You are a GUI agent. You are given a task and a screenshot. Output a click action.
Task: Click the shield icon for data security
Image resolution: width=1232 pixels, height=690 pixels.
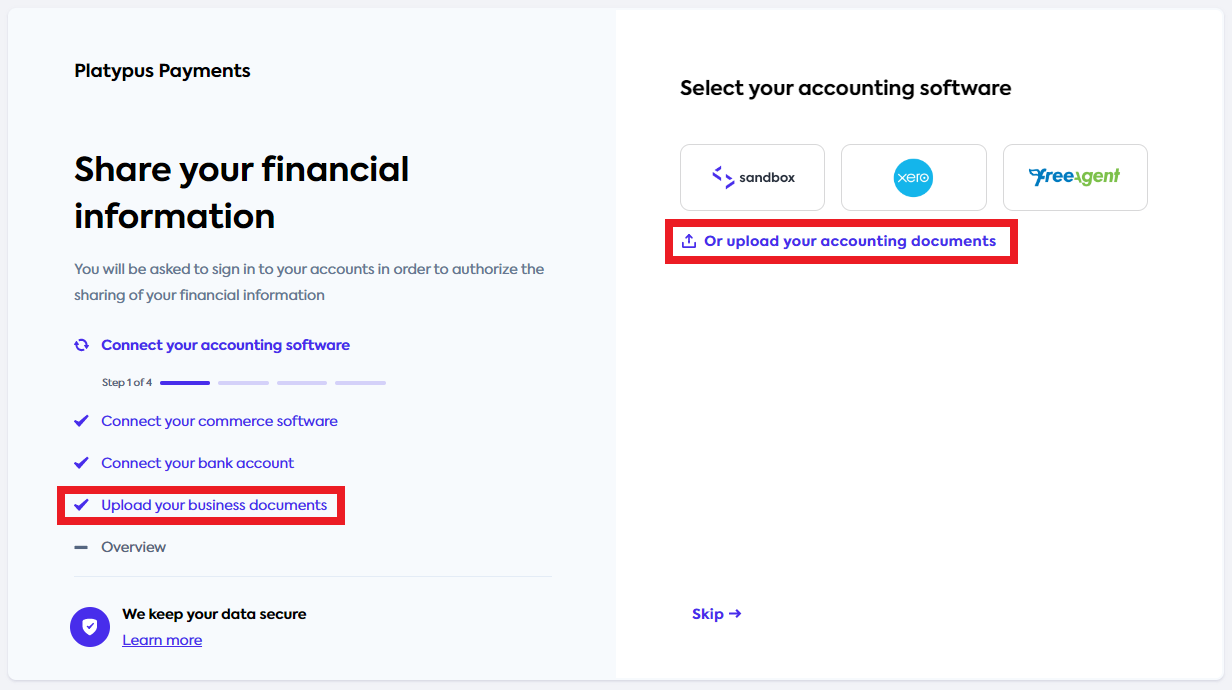point(90,627)
